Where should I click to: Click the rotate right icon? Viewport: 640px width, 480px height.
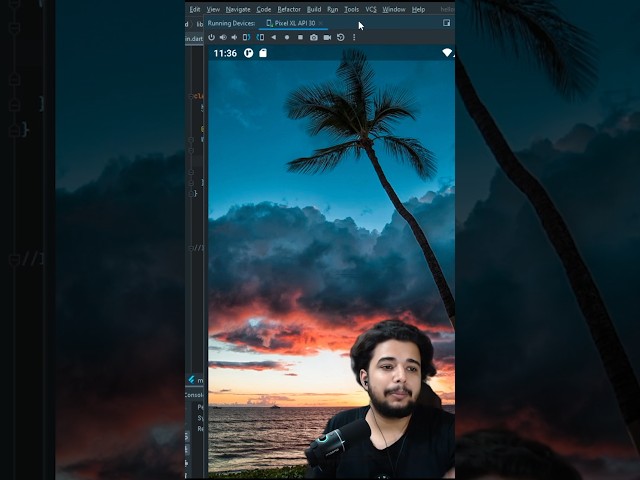coord(260,37)
